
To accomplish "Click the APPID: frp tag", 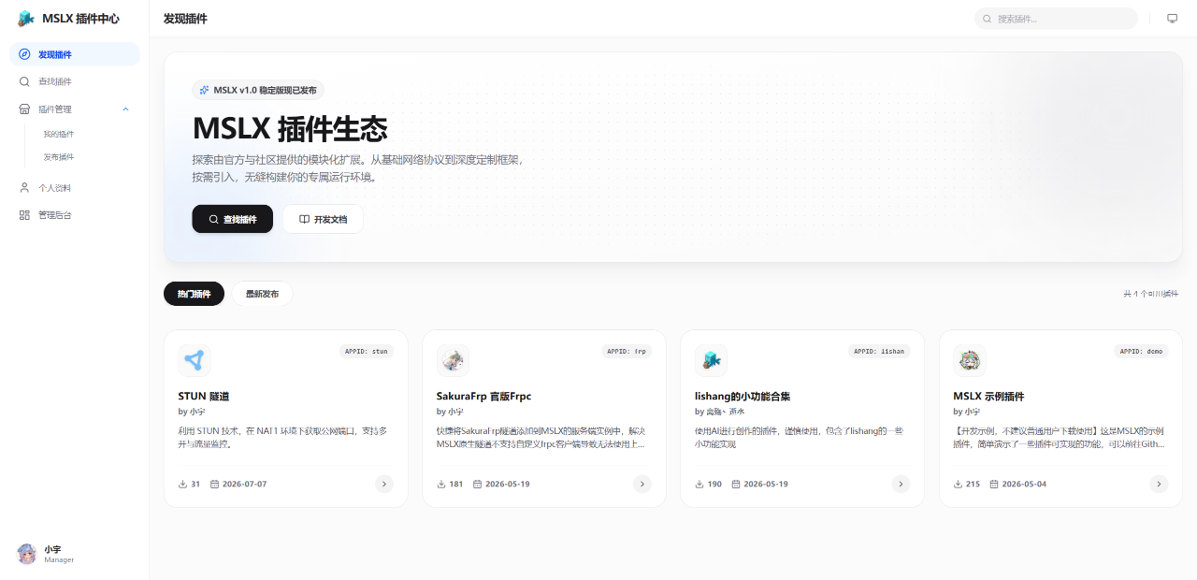I will (x=627, y=352).
